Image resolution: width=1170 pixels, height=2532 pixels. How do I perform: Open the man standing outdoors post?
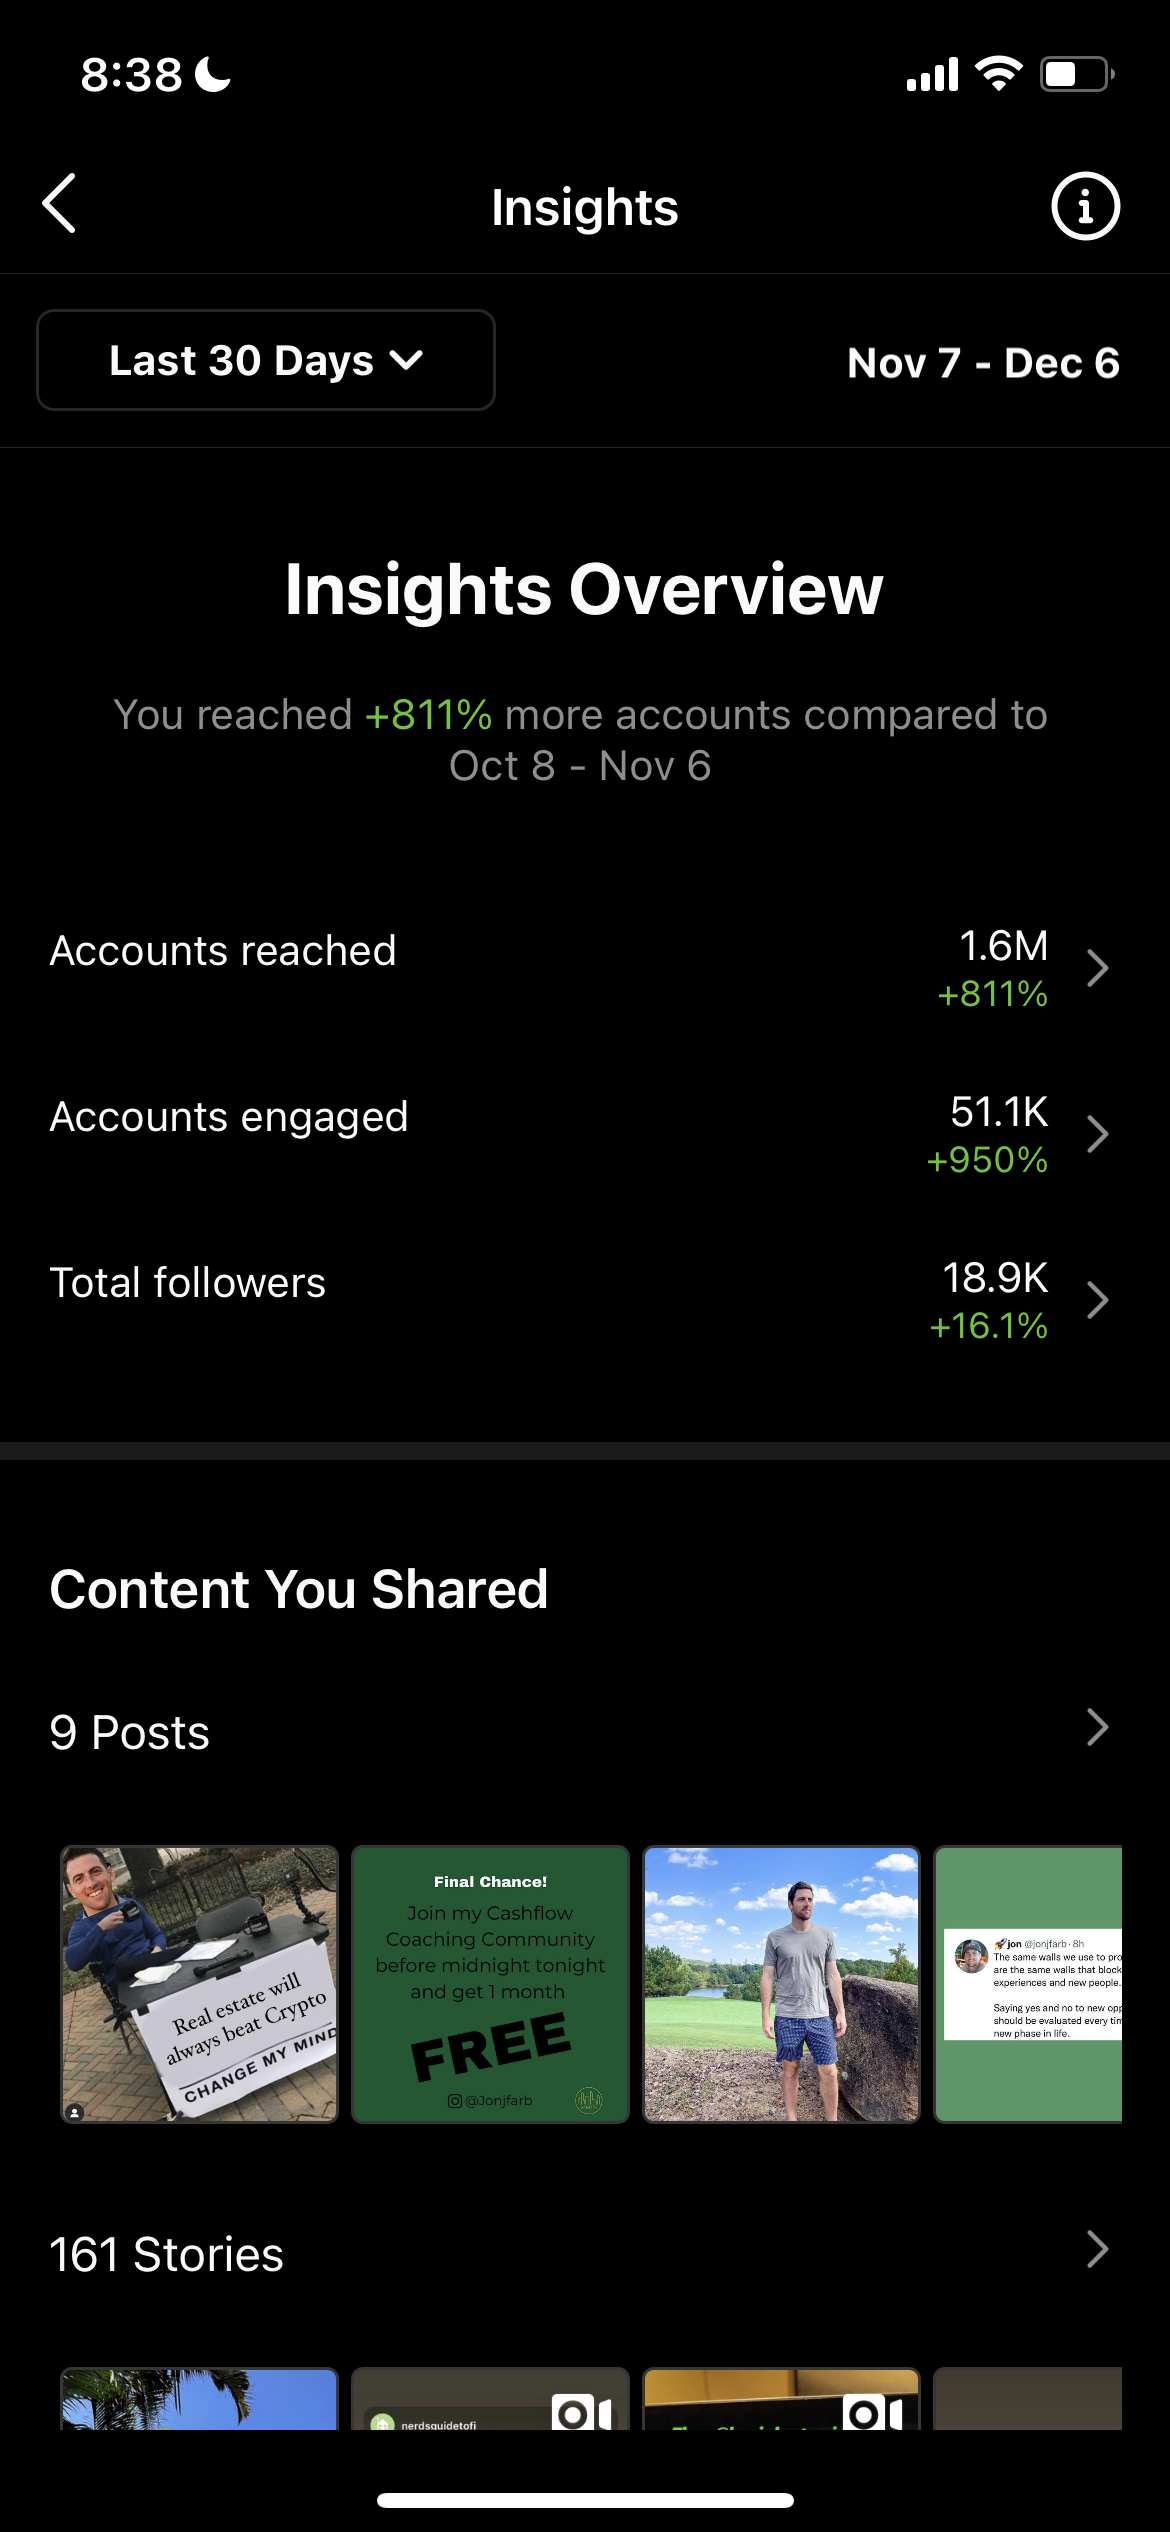781,1984
